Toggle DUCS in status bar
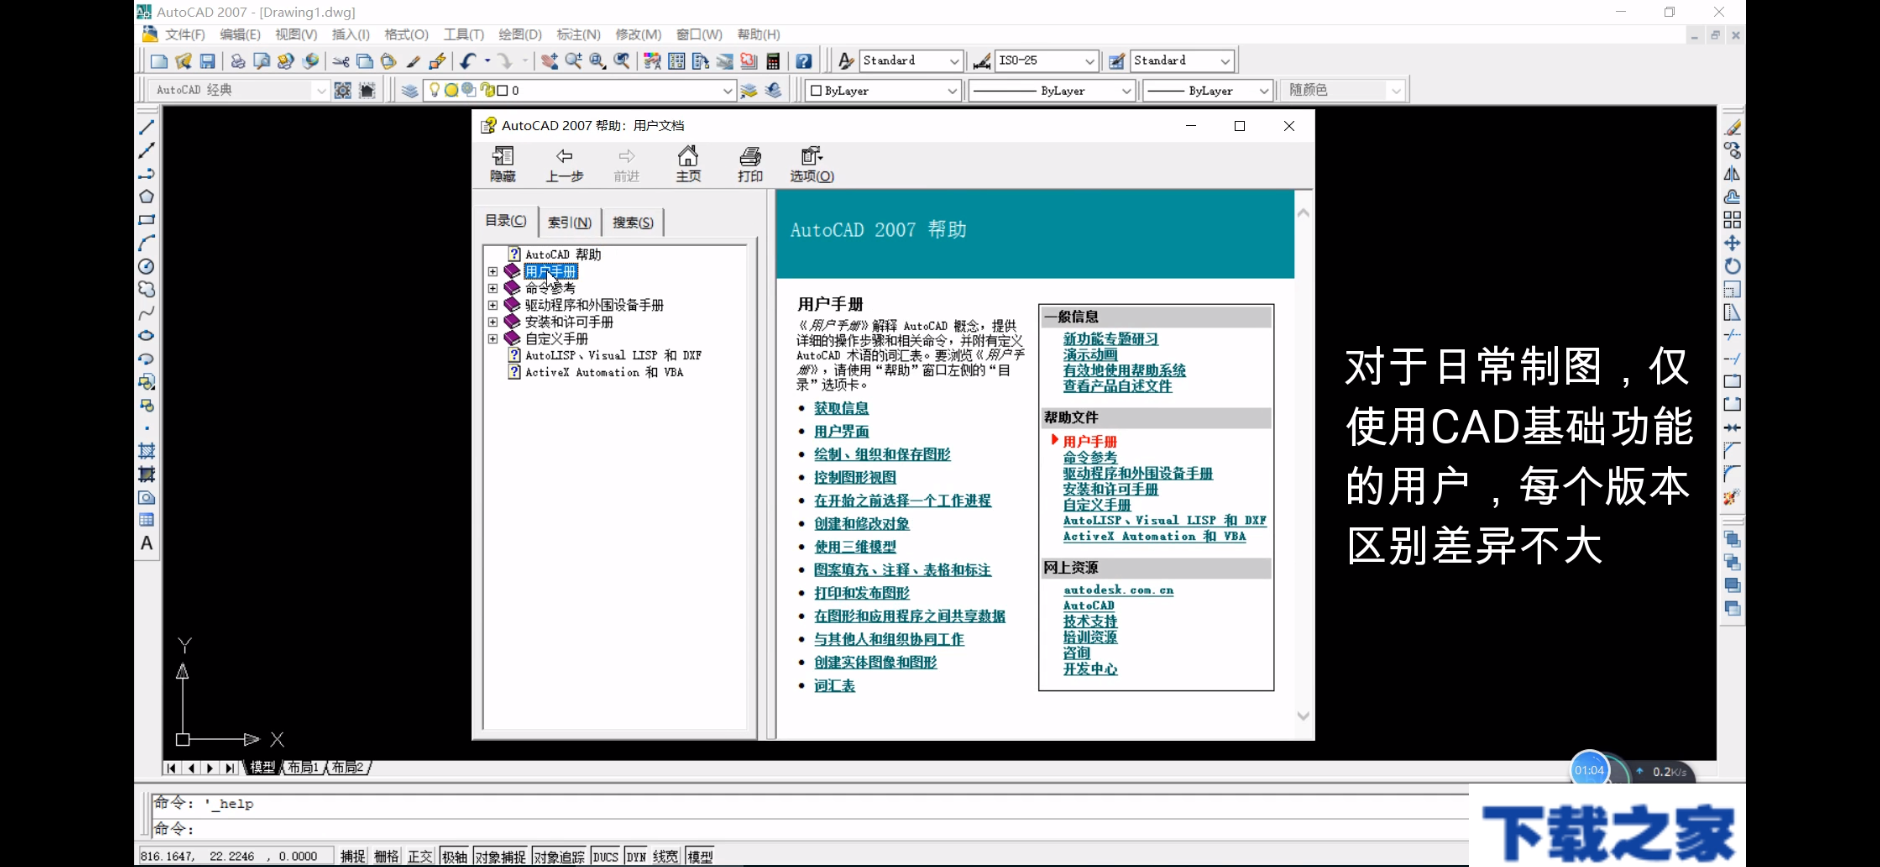 606,856
